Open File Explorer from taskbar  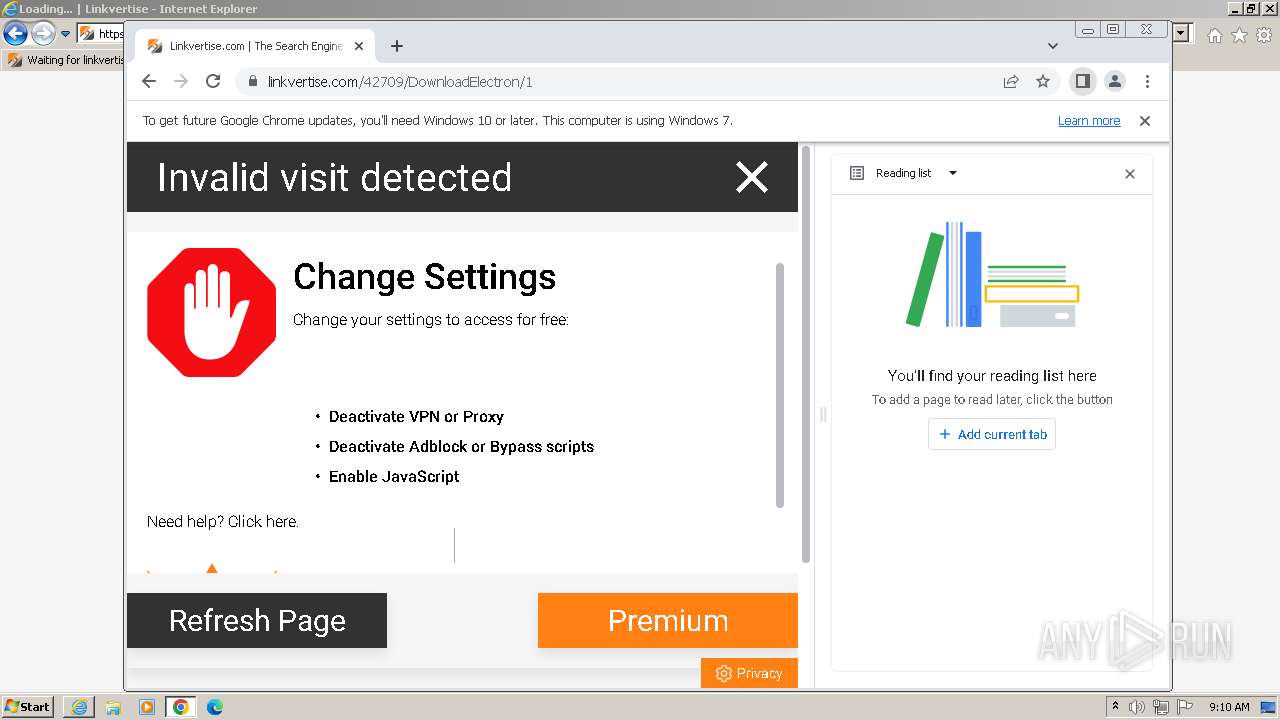click(x=113, y=707)
